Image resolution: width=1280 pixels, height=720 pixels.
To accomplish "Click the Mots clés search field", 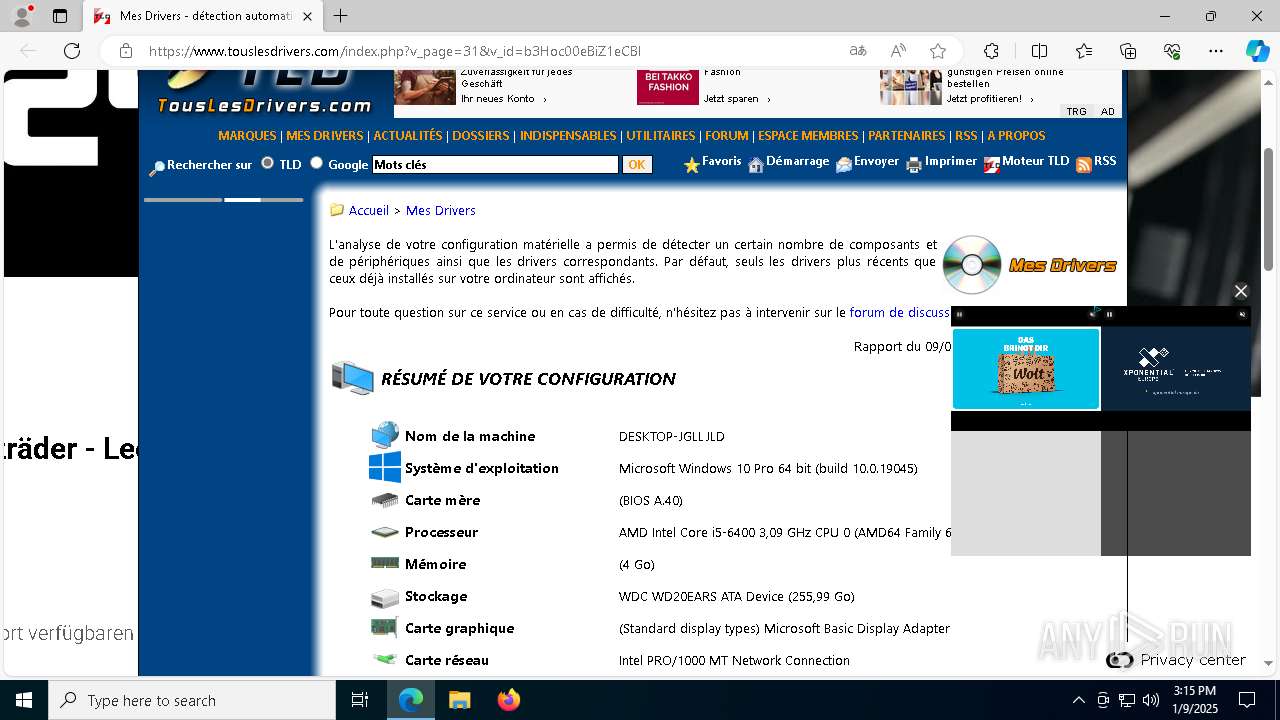I will pos(495,165).
